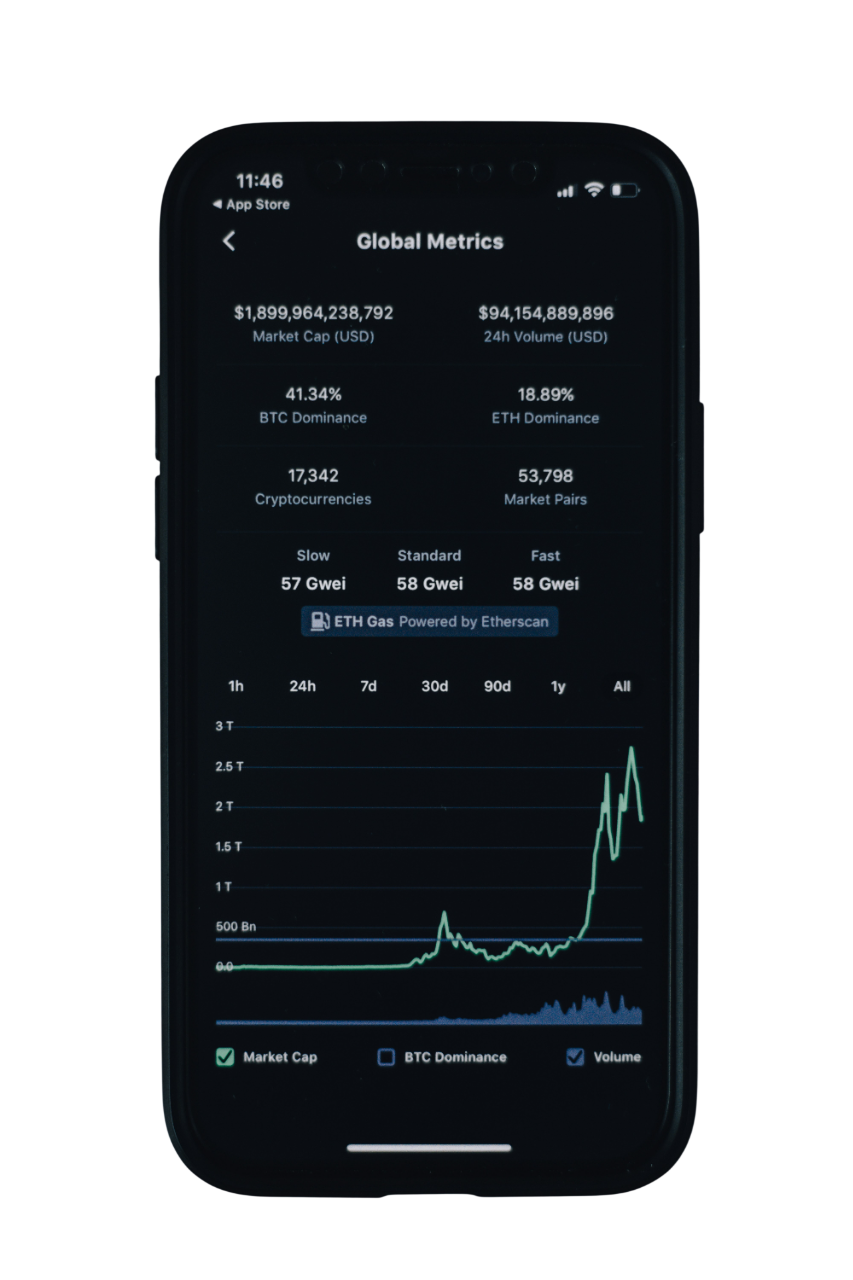Viewport: 853px width, 1280px height.
Task: Switch chart to 24h range
Action: pyautogui.click(x=302, y=686)
